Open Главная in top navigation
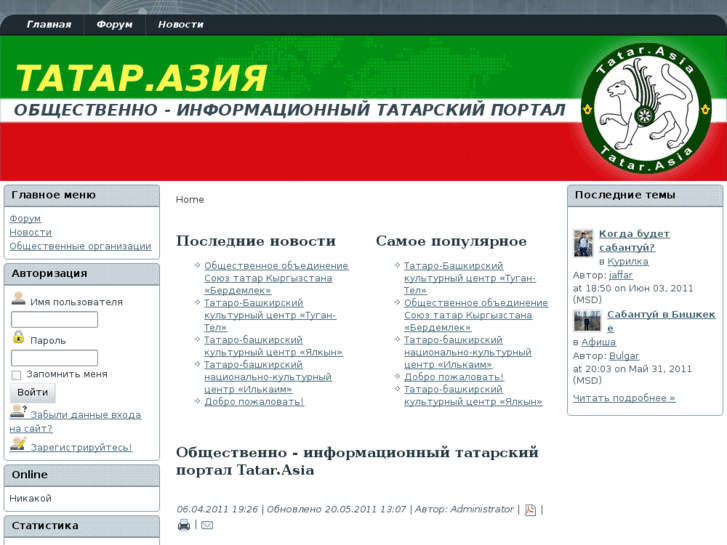This screenshot has height=545, width=727. [x=49, y=25]
